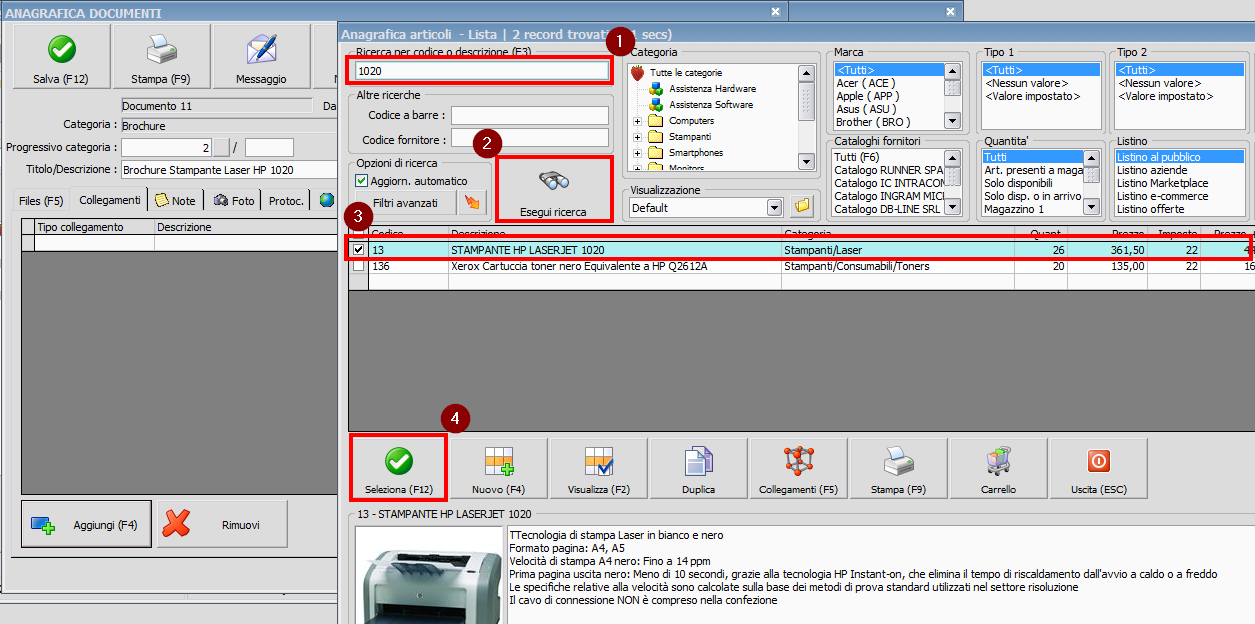The height and width of the screenshot is (624, 1255).
Task: Select Listino Marketplace in Listino list
Action: (1163, 183)
